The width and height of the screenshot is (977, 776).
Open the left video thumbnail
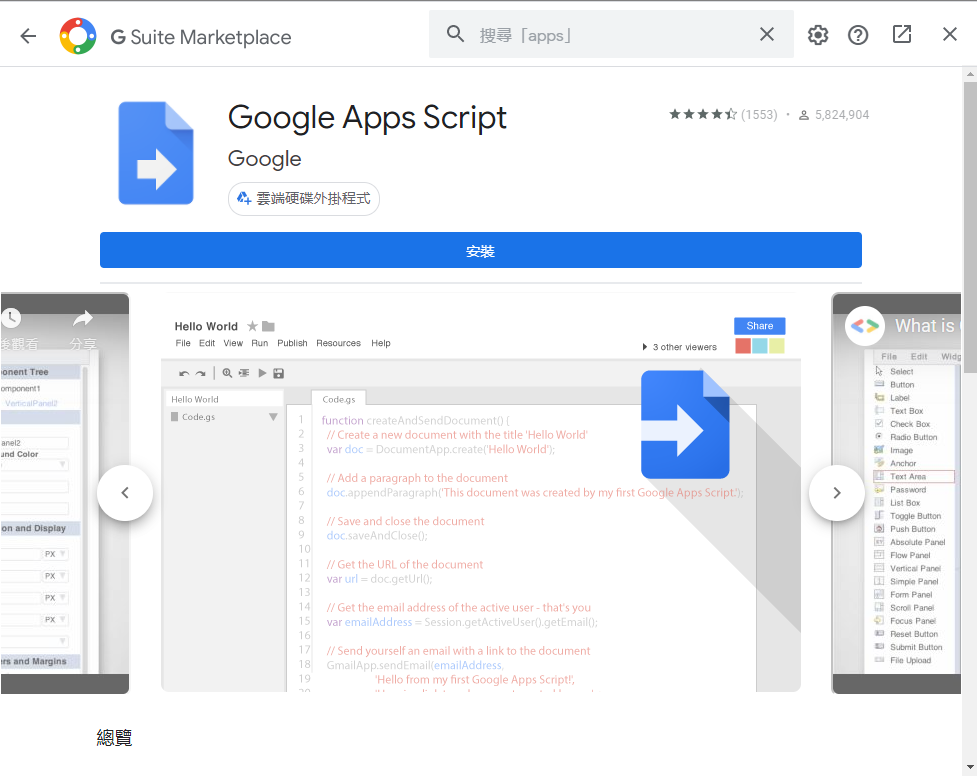coord(65,493)
